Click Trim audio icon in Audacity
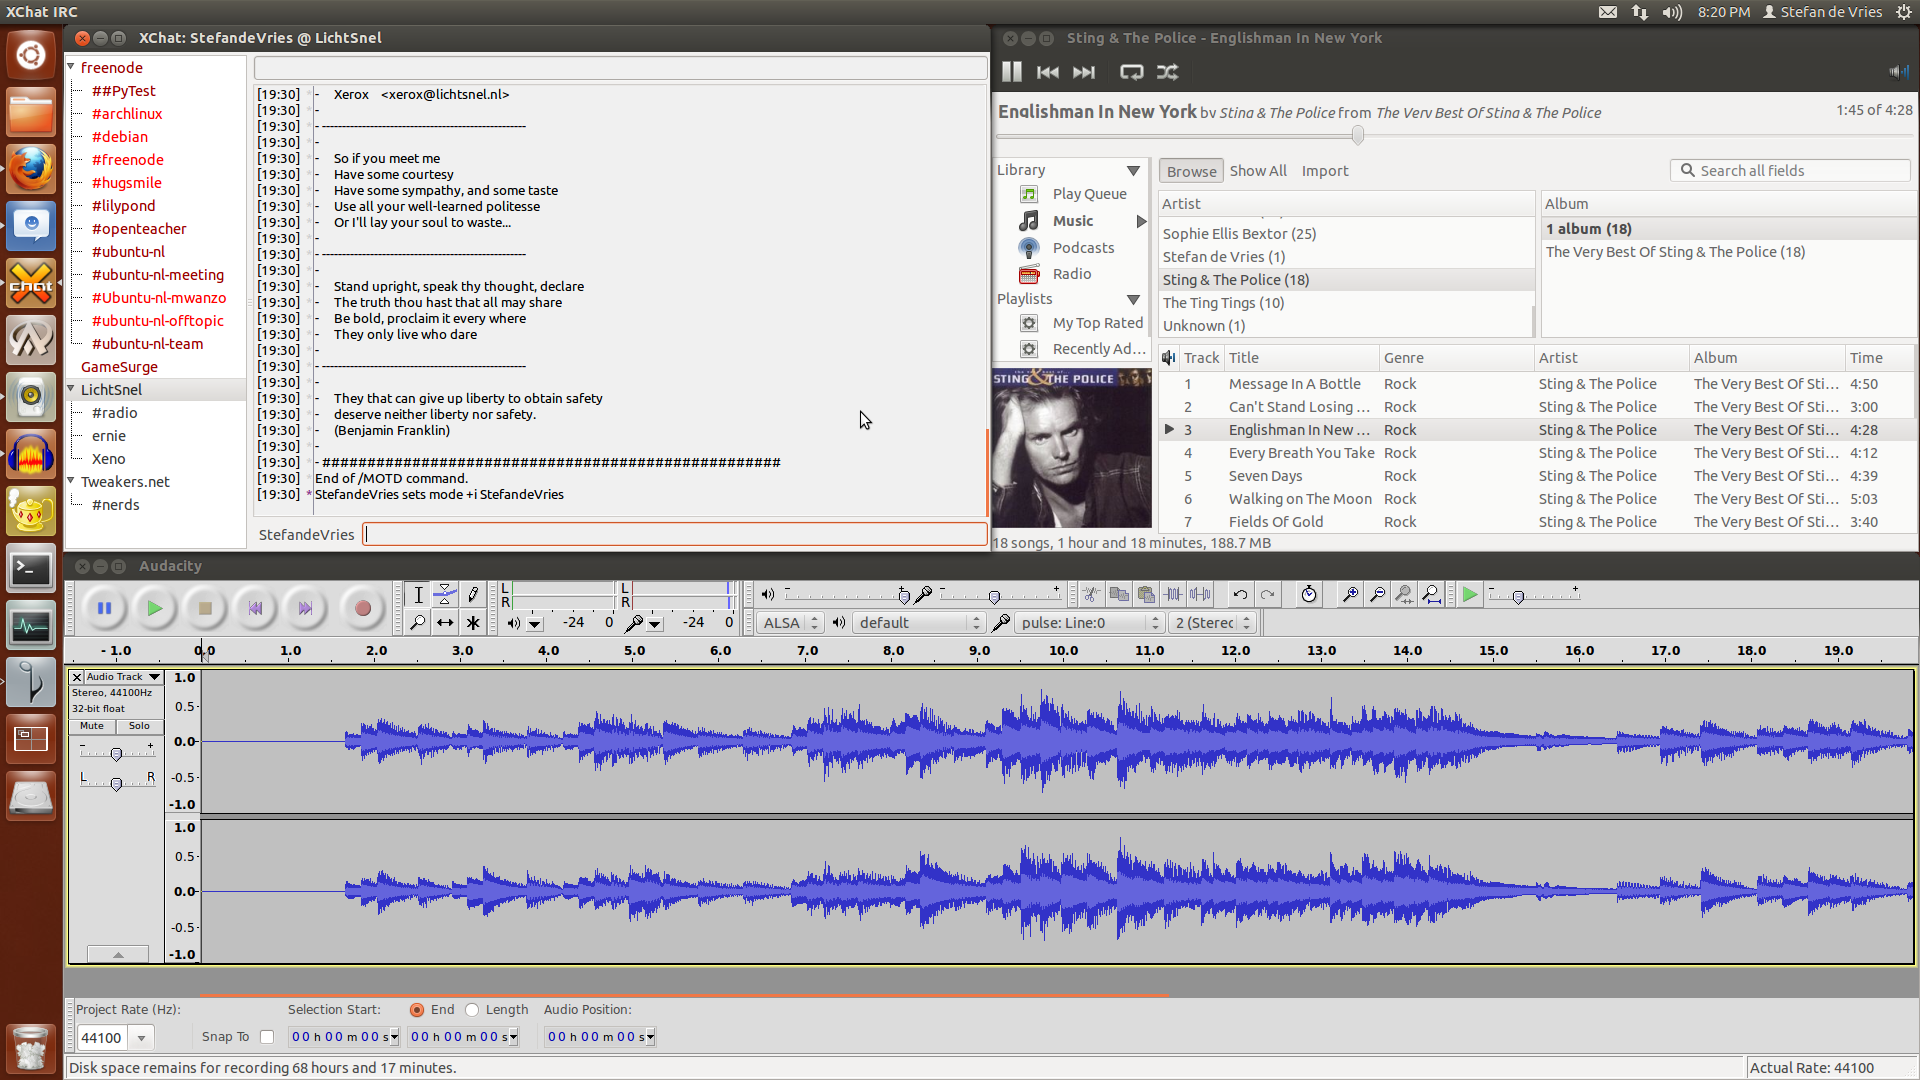The image size is (1920, 1080). coord(1173,595)
